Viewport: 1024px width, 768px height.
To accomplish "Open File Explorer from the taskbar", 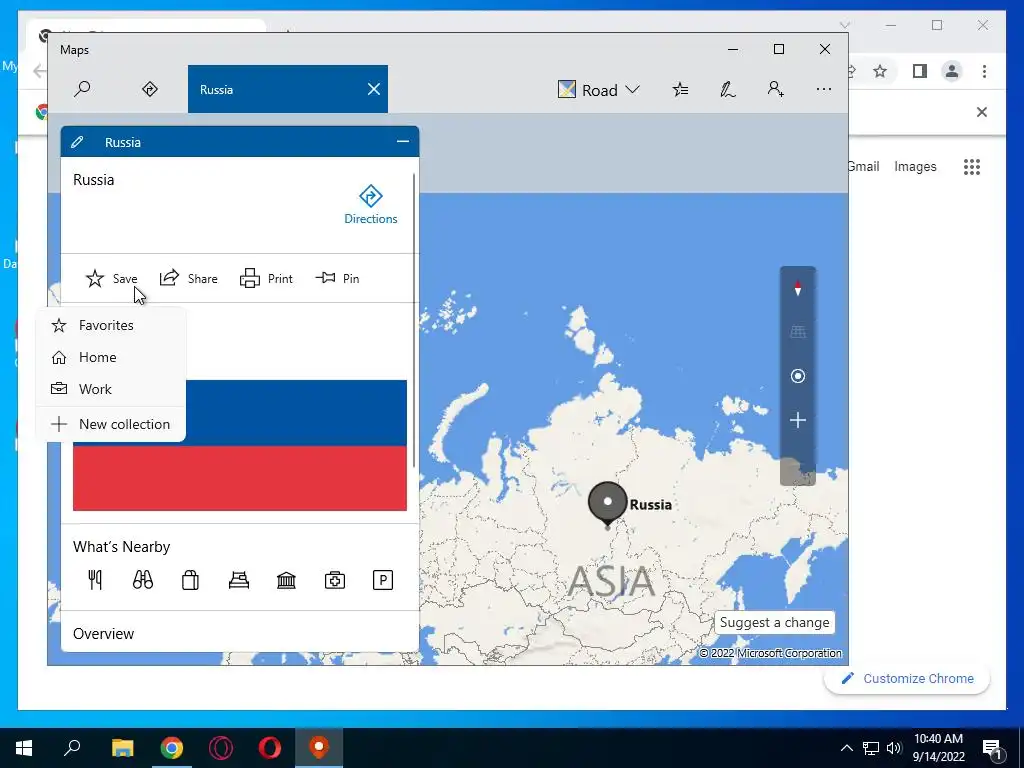I will pos(122,748).
